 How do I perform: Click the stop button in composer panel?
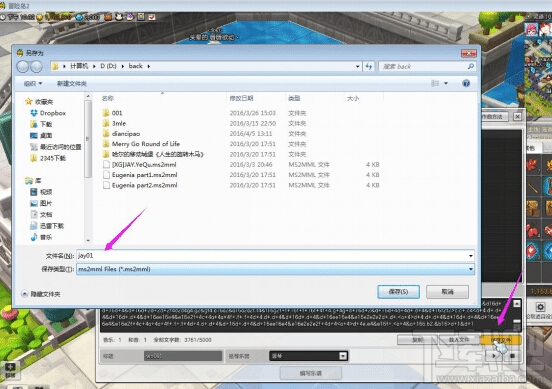512,356
